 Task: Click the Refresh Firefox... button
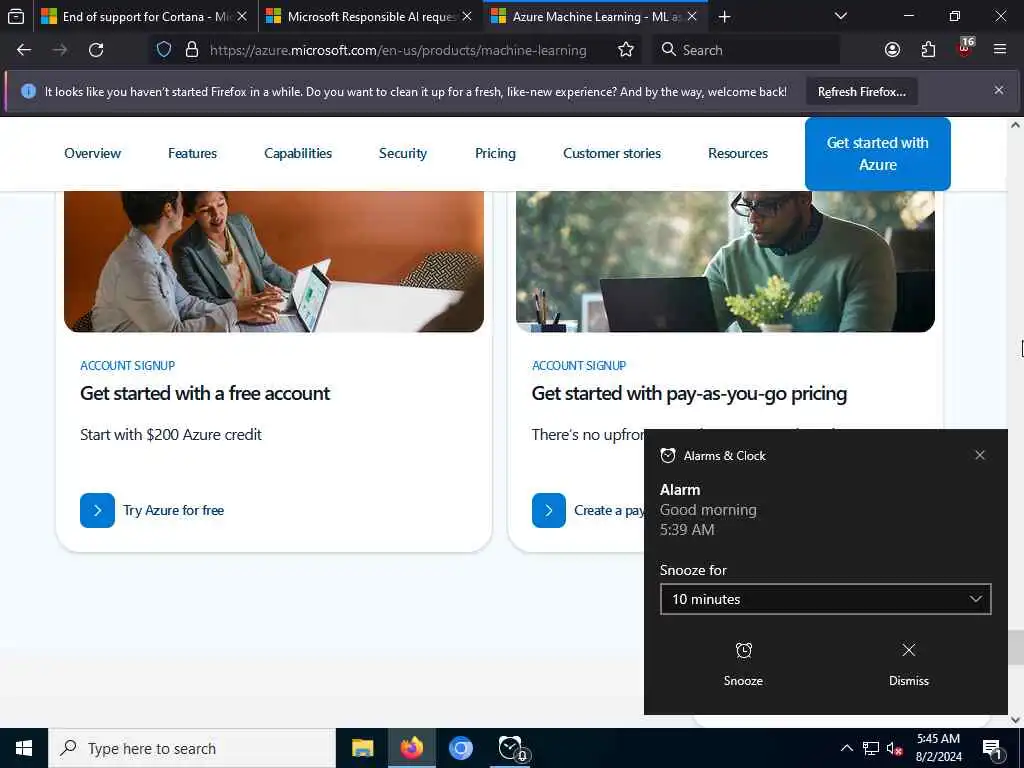coord(861,91)
